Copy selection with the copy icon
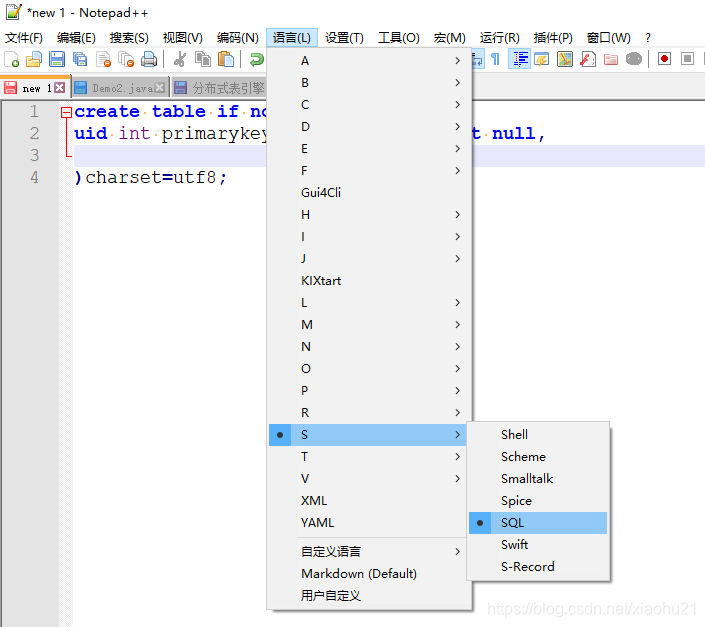The image size is (705, 627). [203, 59]
